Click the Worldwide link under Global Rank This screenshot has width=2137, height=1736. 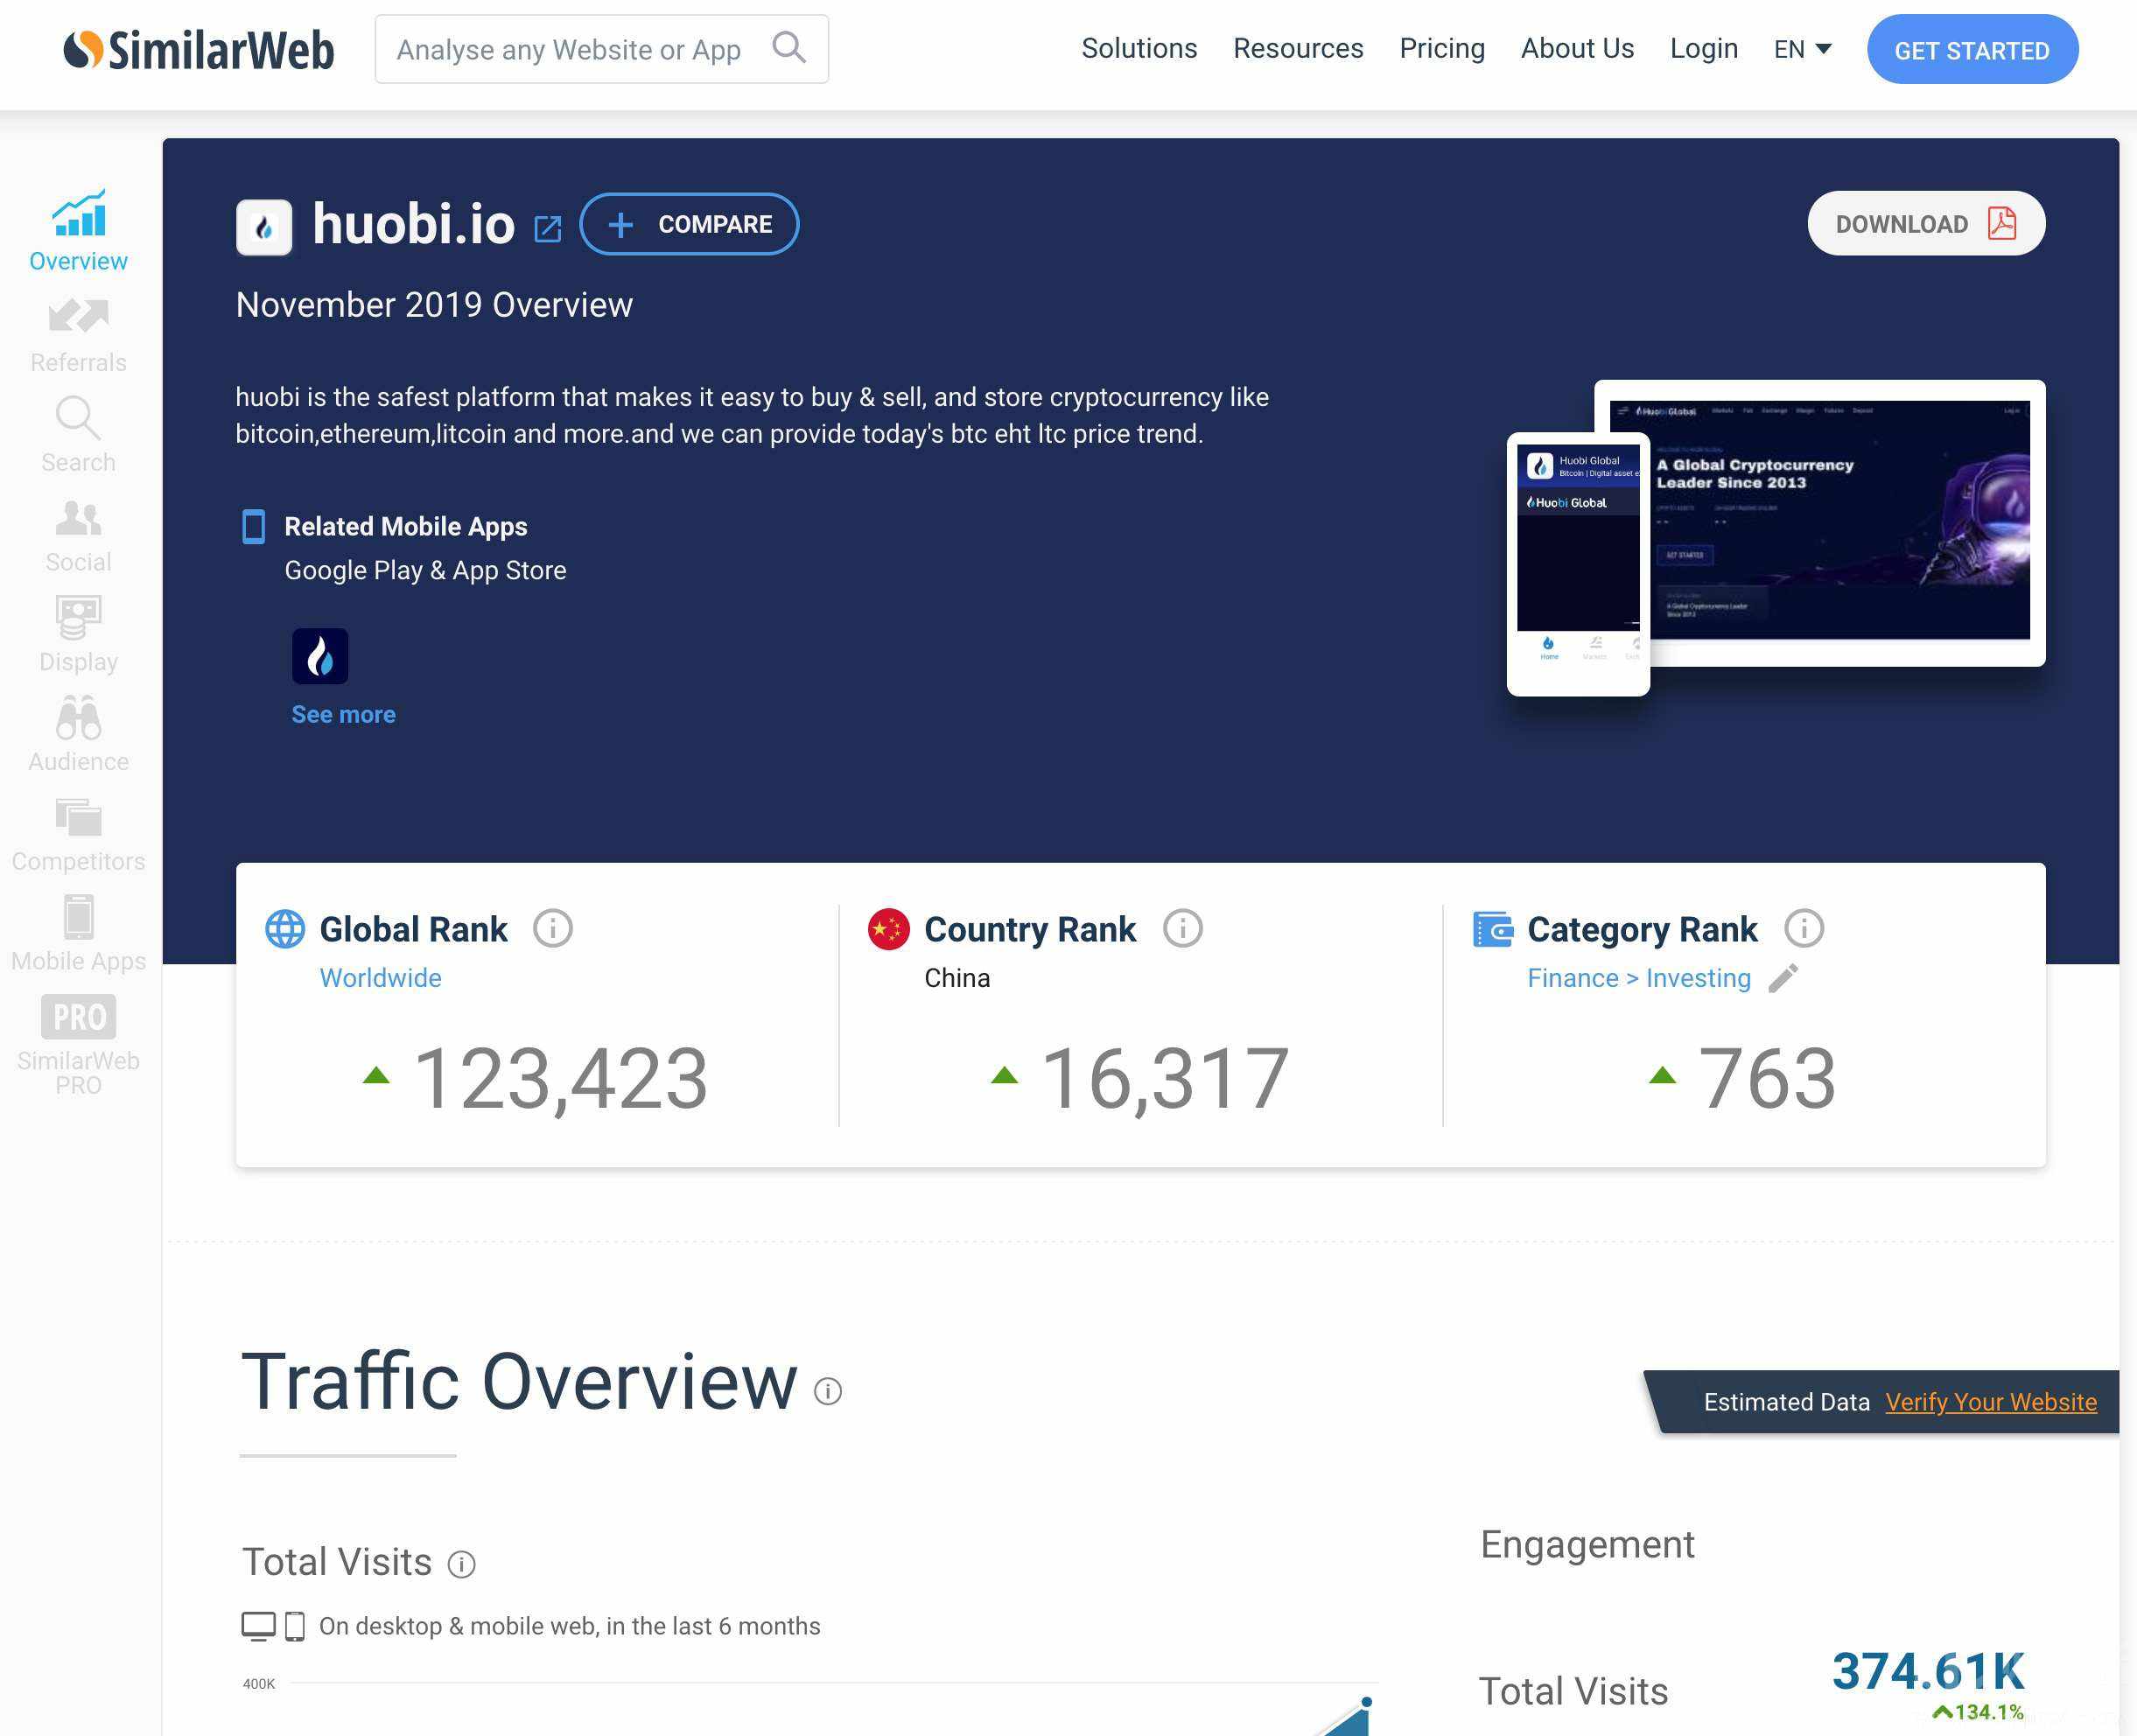380,978
